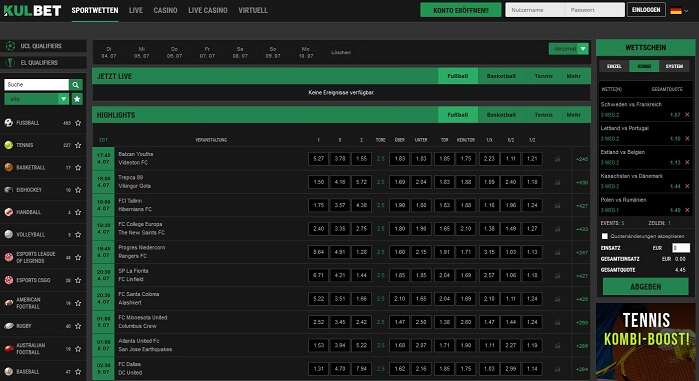Viewport: 699px width, 381px height.
Task: Favorite Rugby with its star
Action: tap(78, 326)
